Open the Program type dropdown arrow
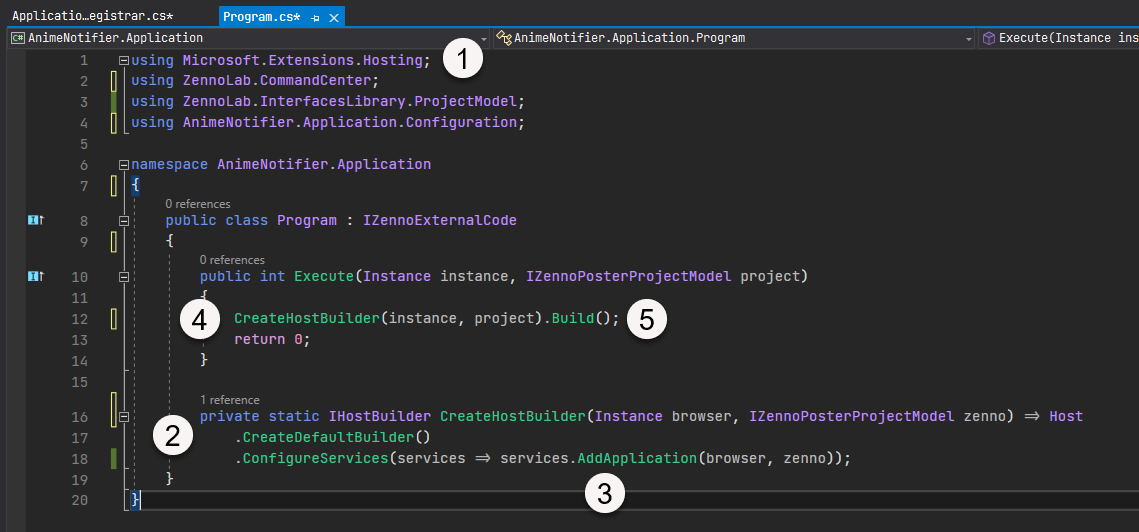 [969, 38]
